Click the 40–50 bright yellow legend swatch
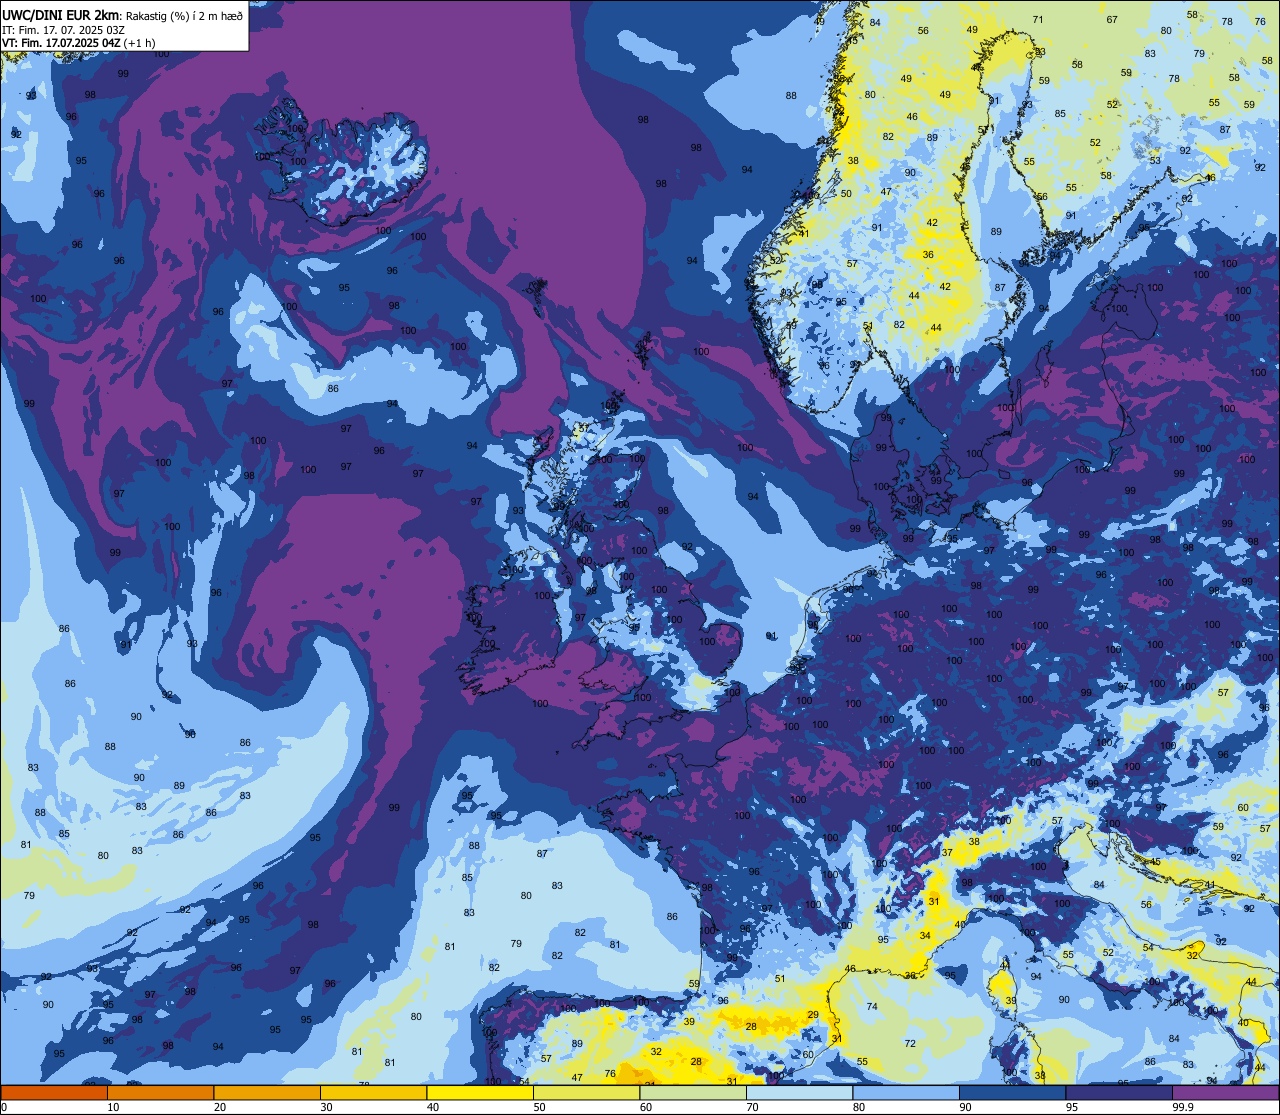 480,1093
